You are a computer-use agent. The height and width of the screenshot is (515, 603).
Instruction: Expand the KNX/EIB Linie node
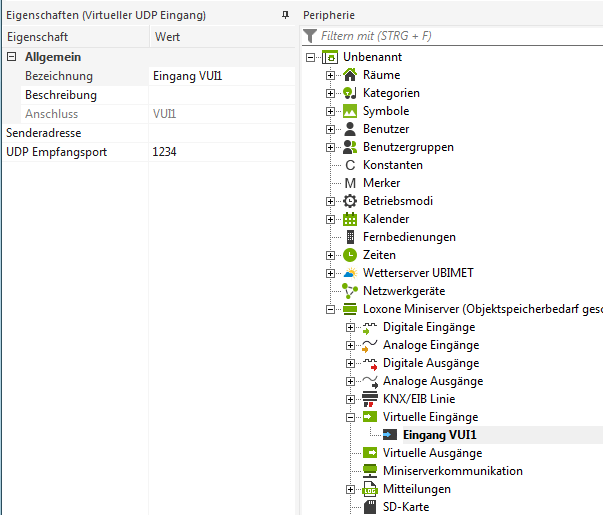pos(350,400)
